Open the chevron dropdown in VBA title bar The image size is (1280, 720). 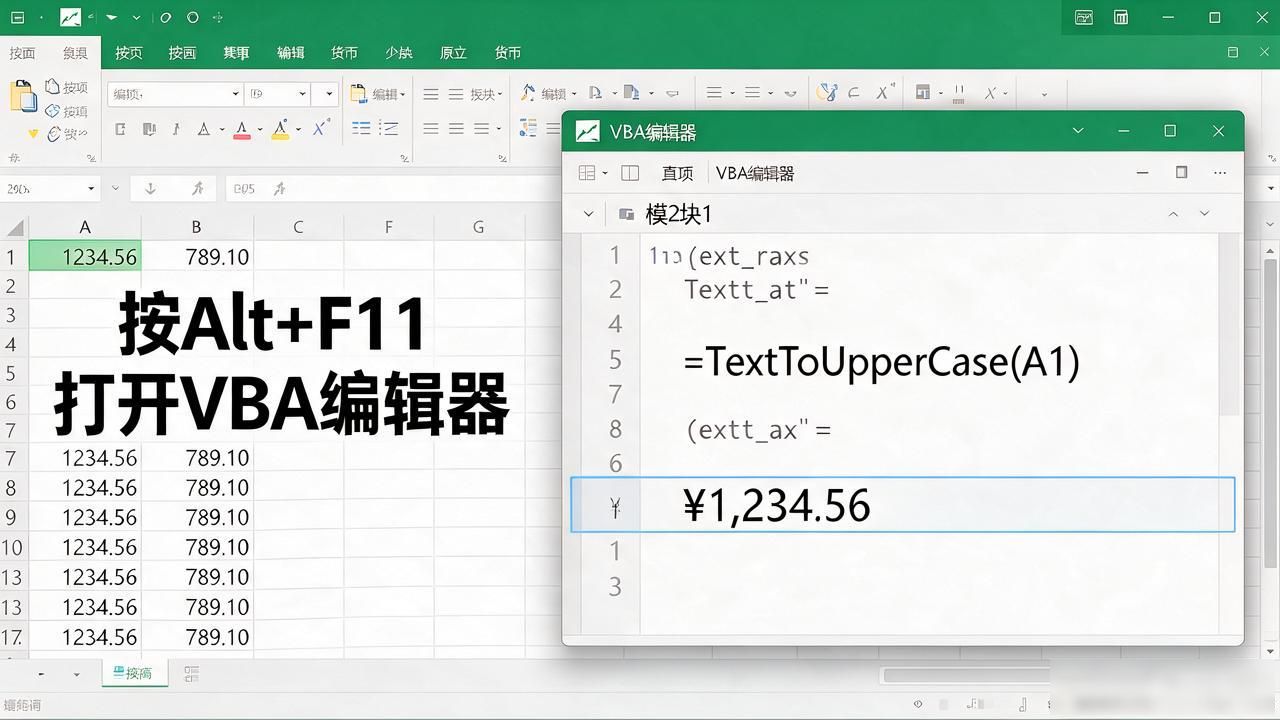pyautogui.click(x=1078, y=131)
